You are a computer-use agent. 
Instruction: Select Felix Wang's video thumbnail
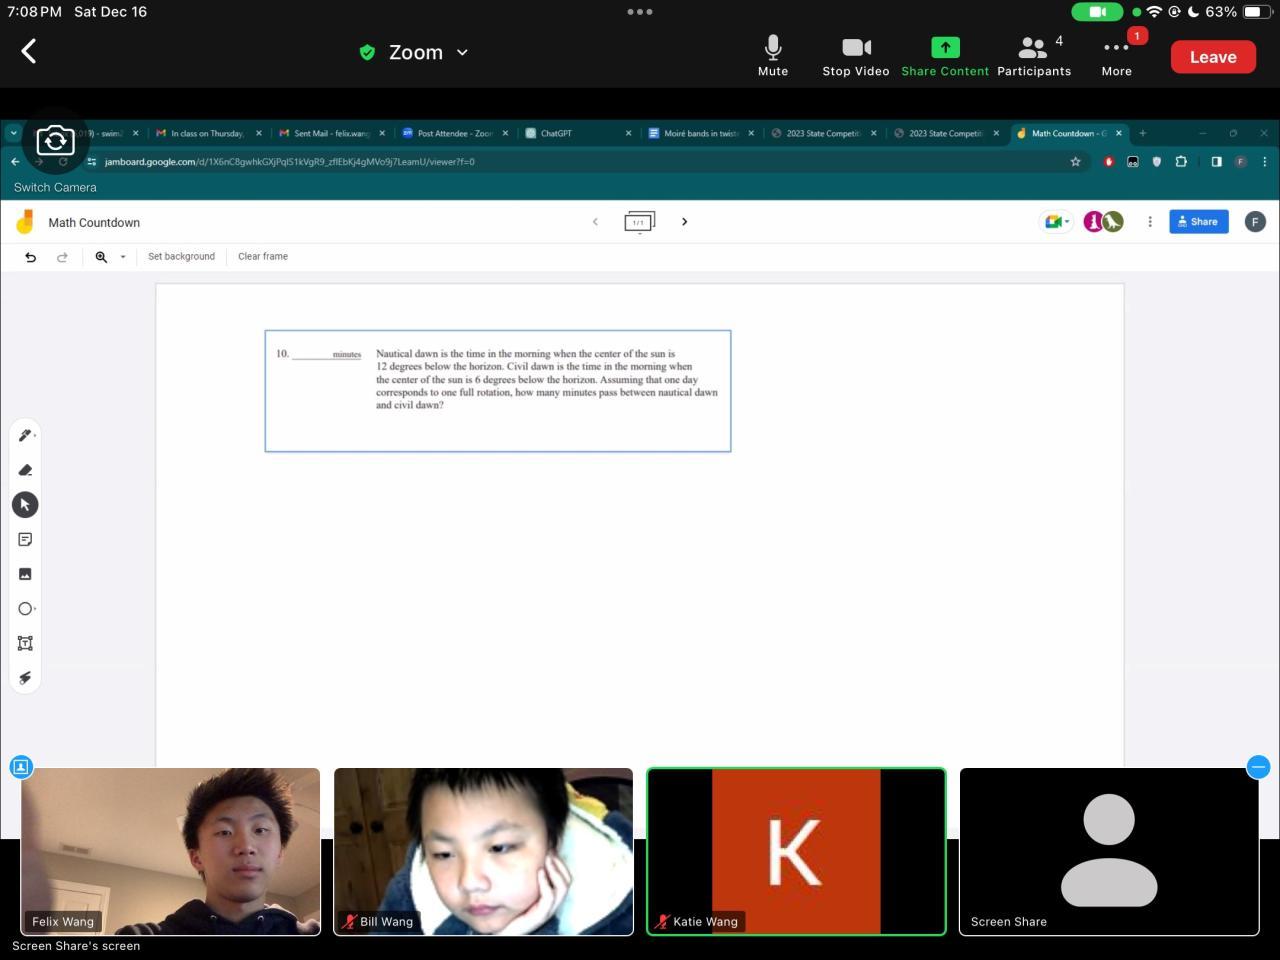(171, 852)
